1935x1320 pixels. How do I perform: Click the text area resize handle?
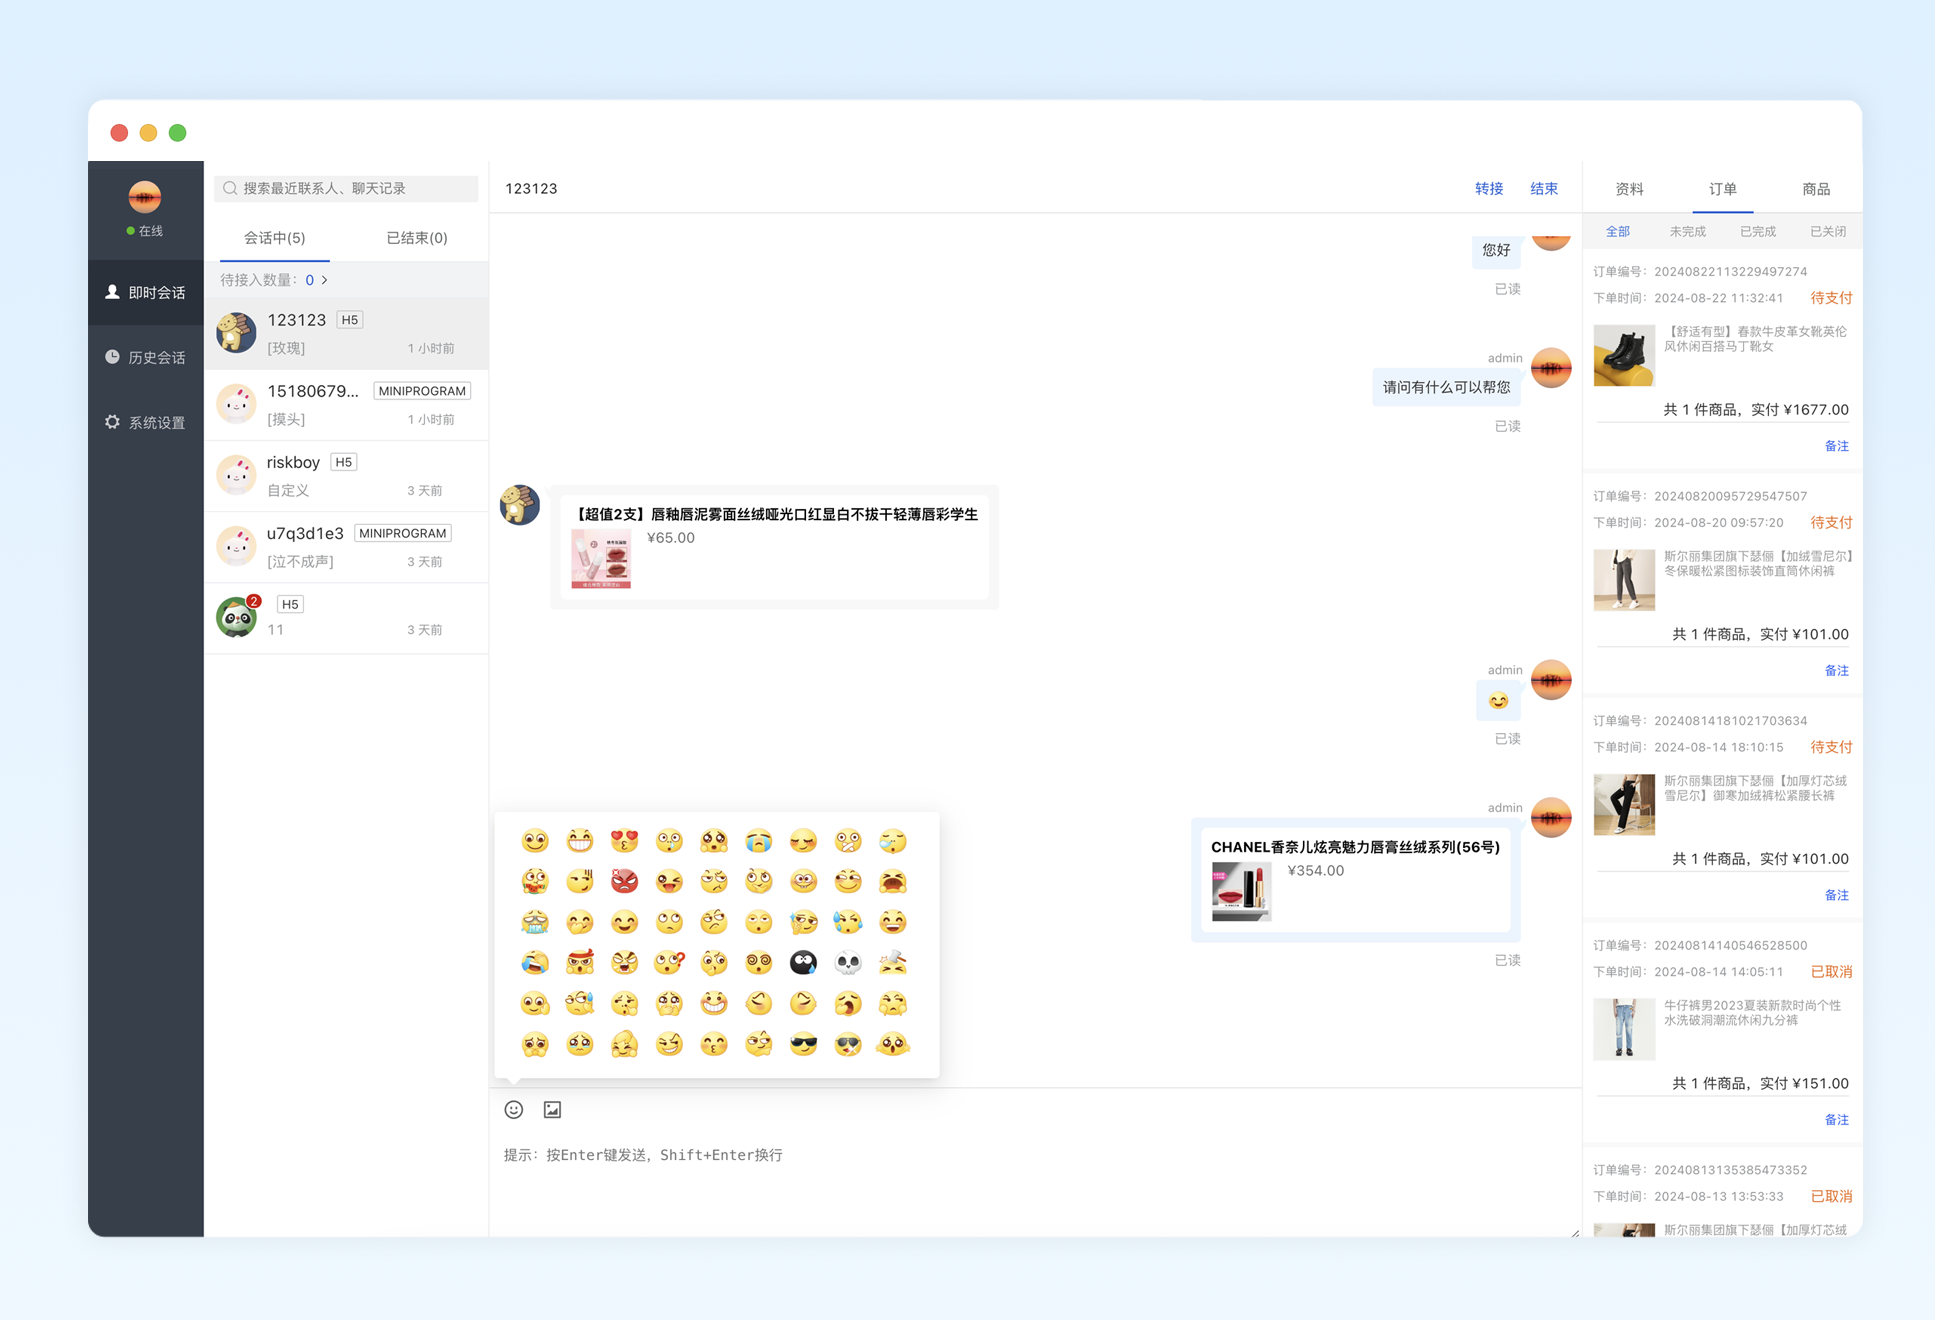(x=1575, y=1233)
